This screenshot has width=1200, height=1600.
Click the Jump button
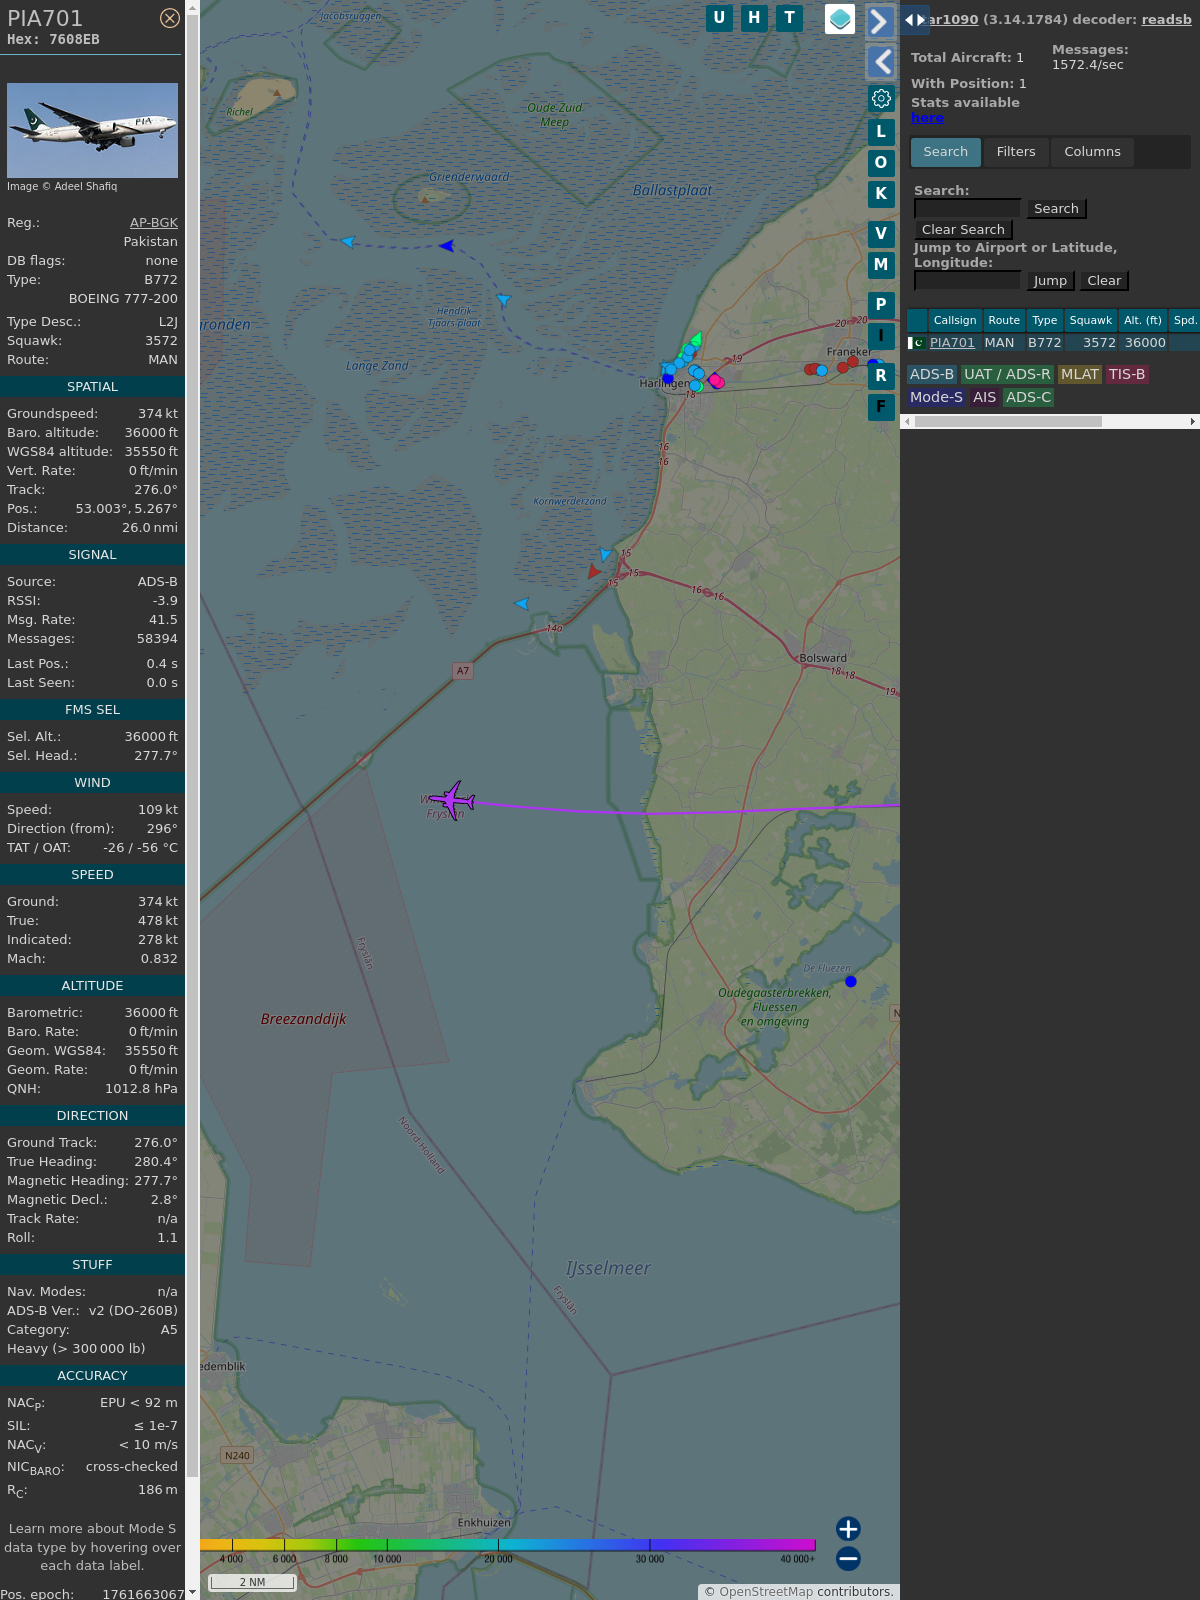pyautogui.click(x=1050, y=280)
